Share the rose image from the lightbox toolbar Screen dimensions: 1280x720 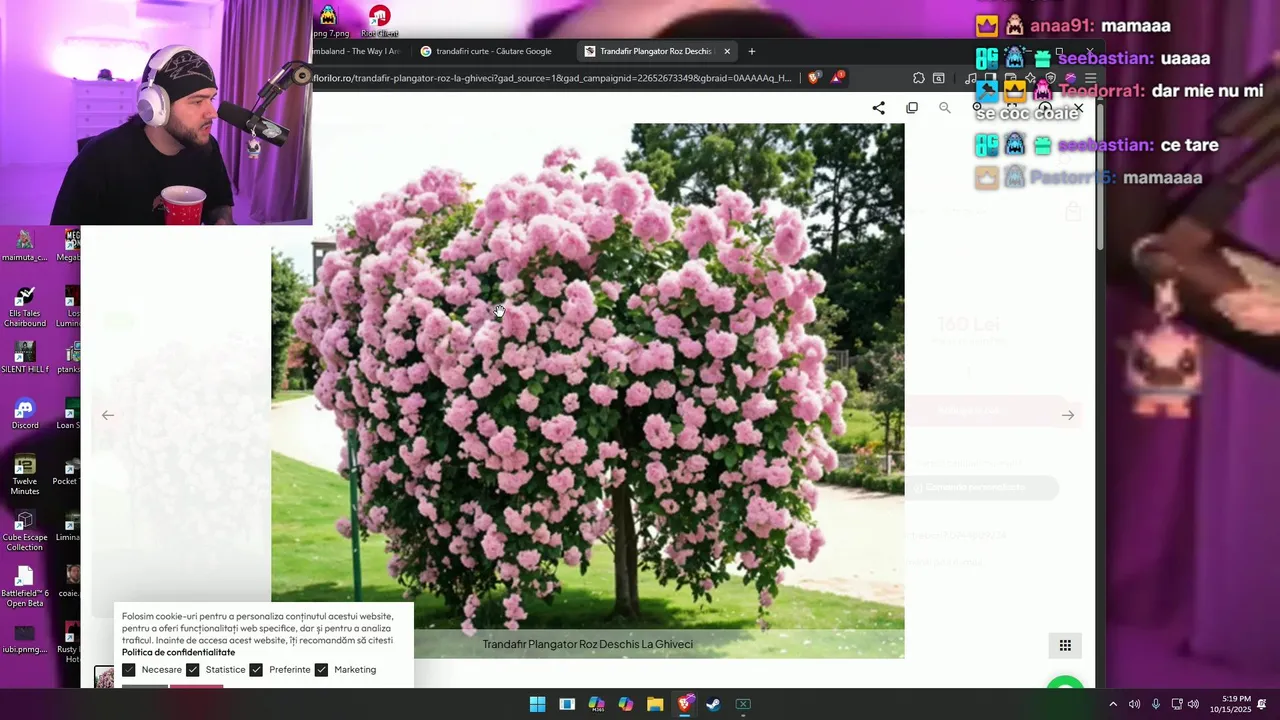pos(878,108)
